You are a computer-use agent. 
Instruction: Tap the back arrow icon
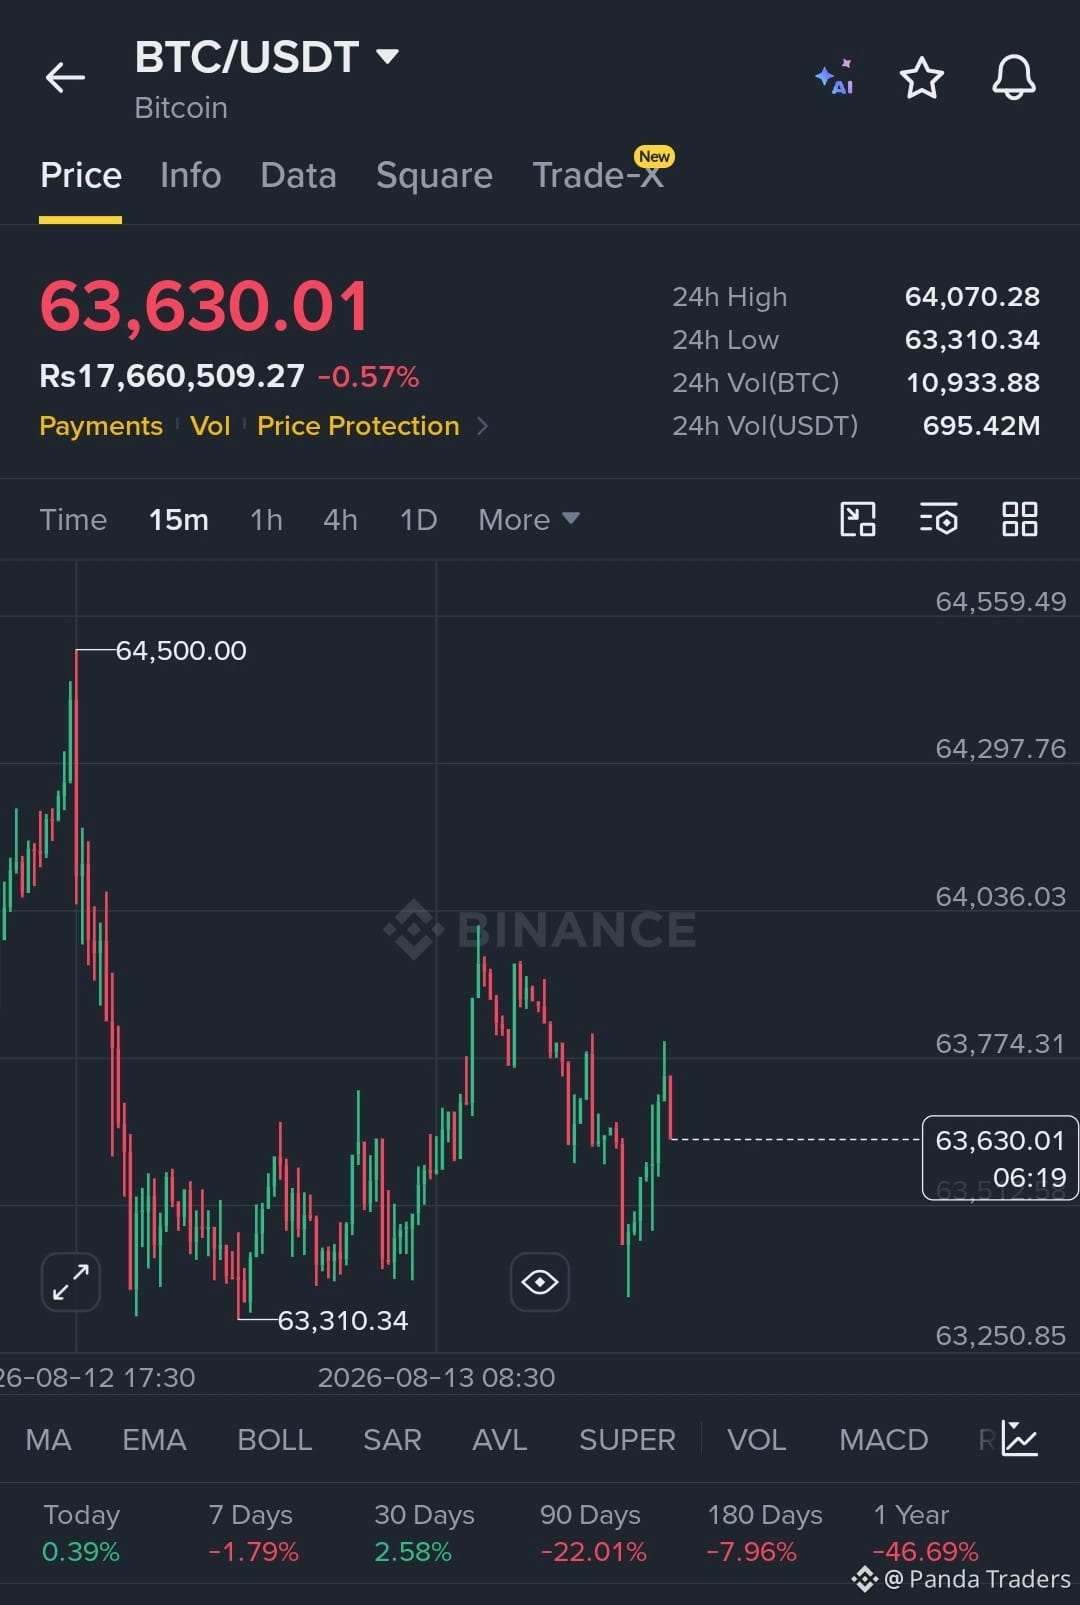click(x=65, y=77)
